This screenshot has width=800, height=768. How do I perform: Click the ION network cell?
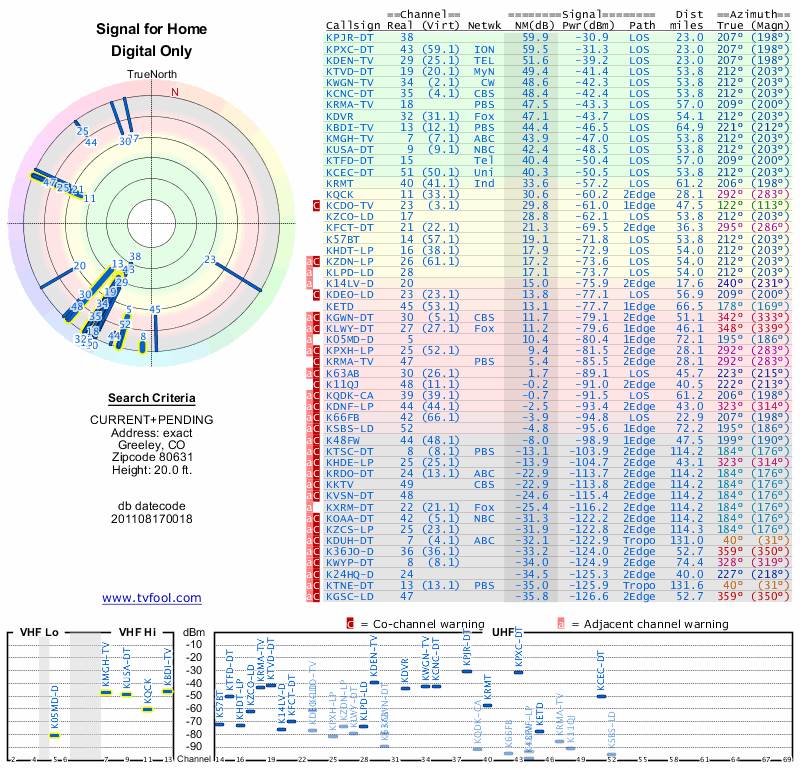484,49
